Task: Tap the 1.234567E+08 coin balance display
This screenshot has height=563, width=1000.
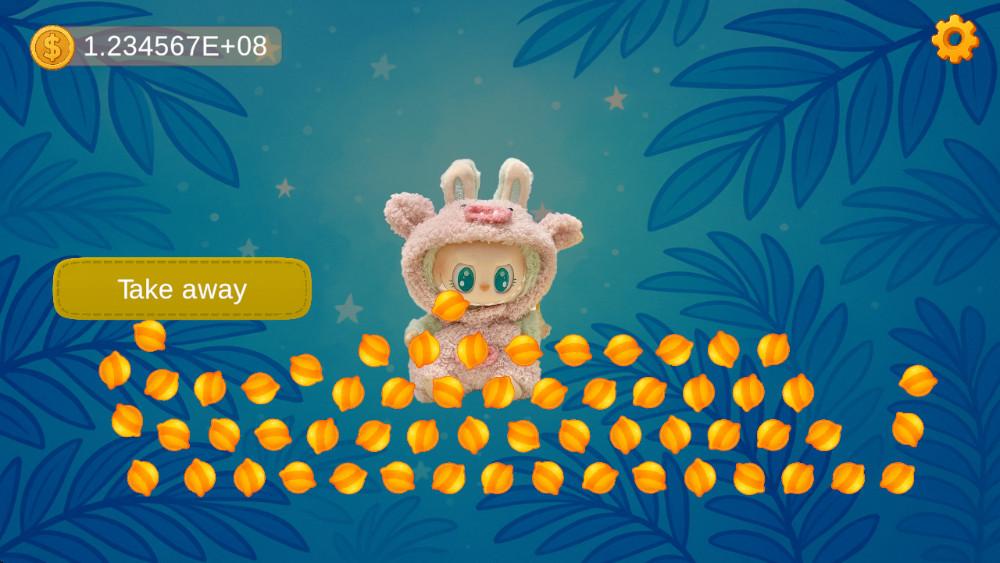Action: [175, 46]
